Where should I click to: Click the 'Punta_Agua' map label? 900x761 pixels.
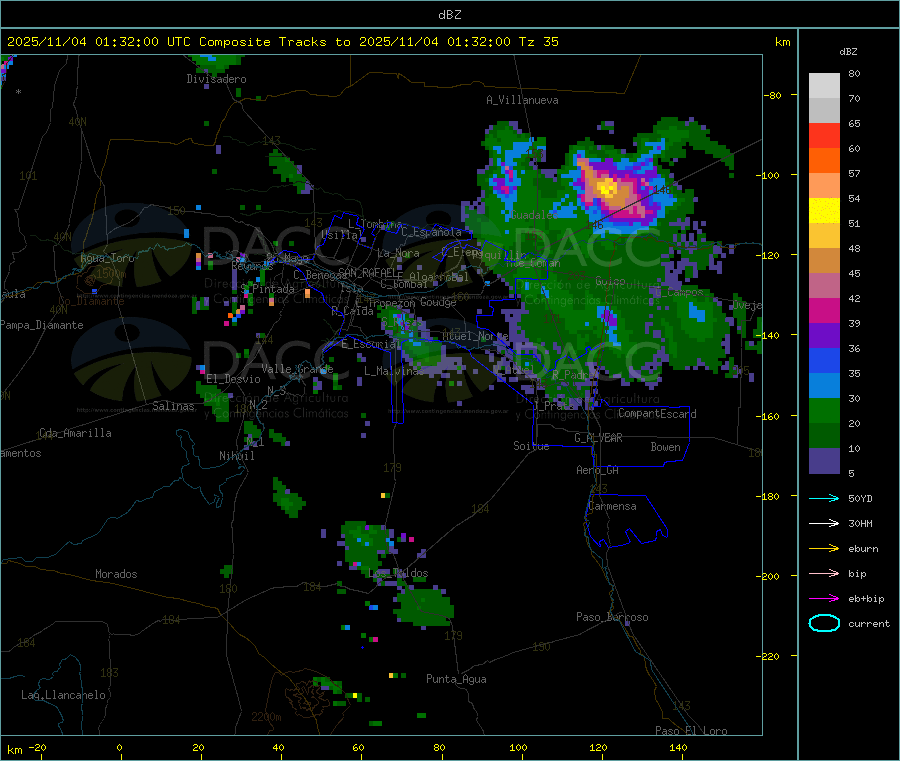[x=456, y=679]
